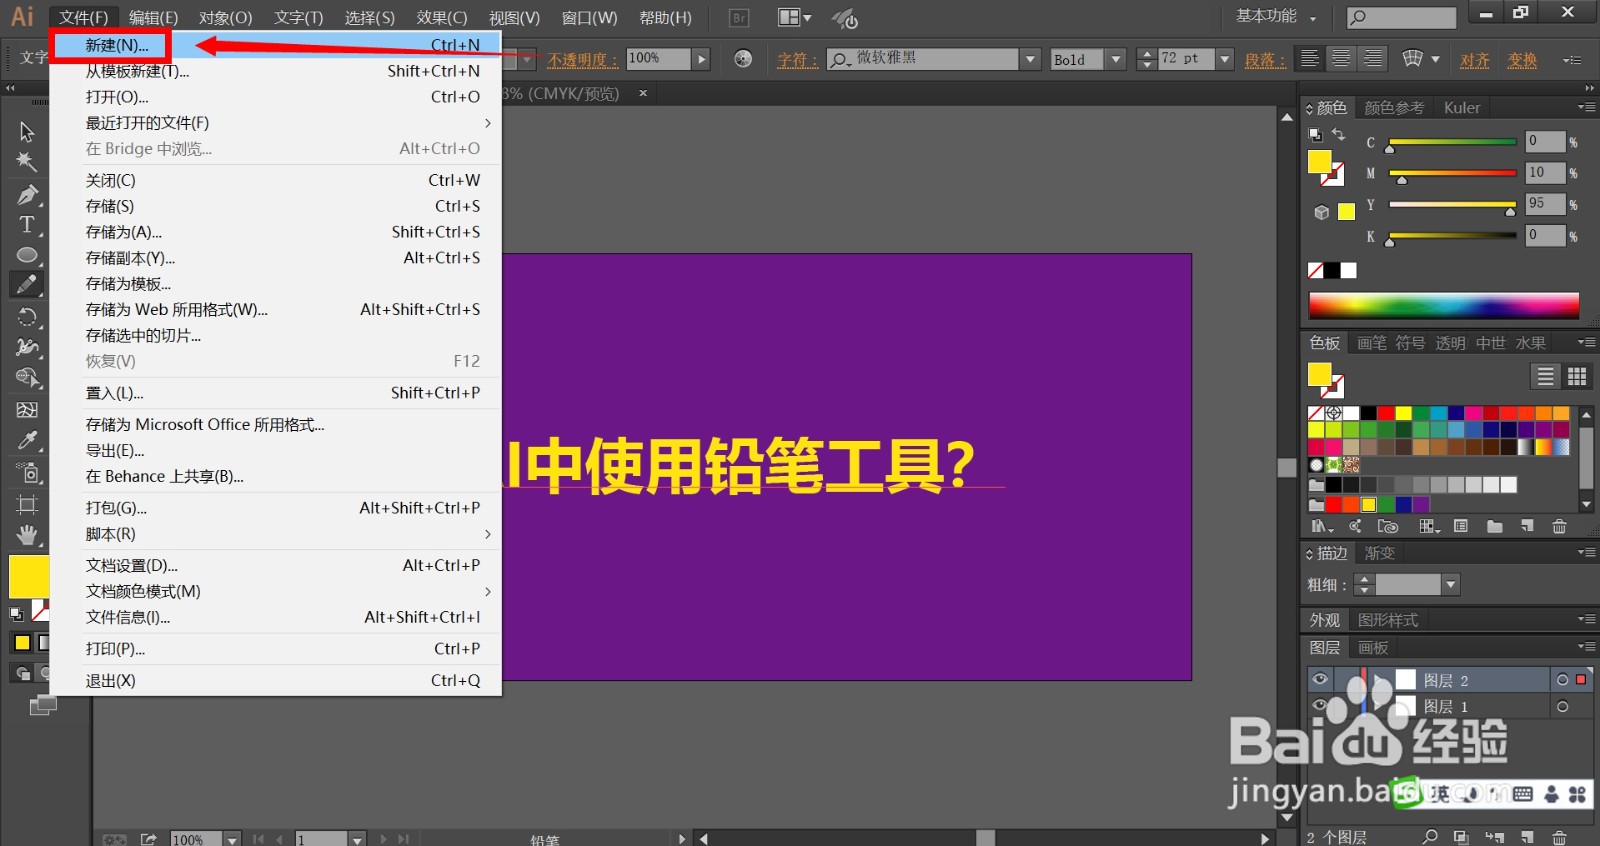
Task: Open 字符 panel link
Action: click(797, 60)
